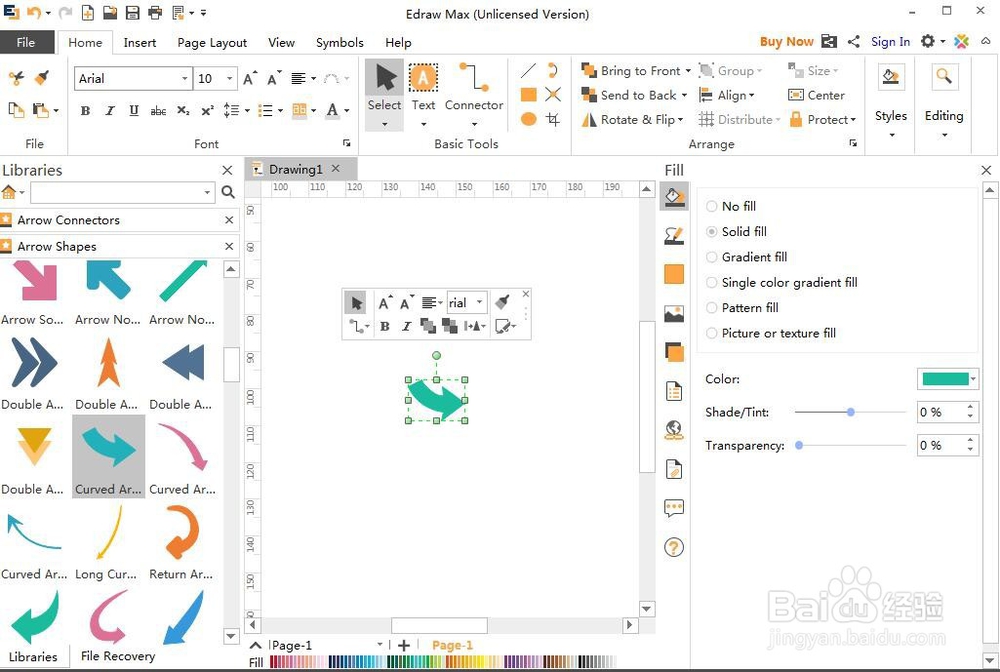Click the format painter brush icon
Viewport: 1000px width, 672px height.
[x=41, y=78]
